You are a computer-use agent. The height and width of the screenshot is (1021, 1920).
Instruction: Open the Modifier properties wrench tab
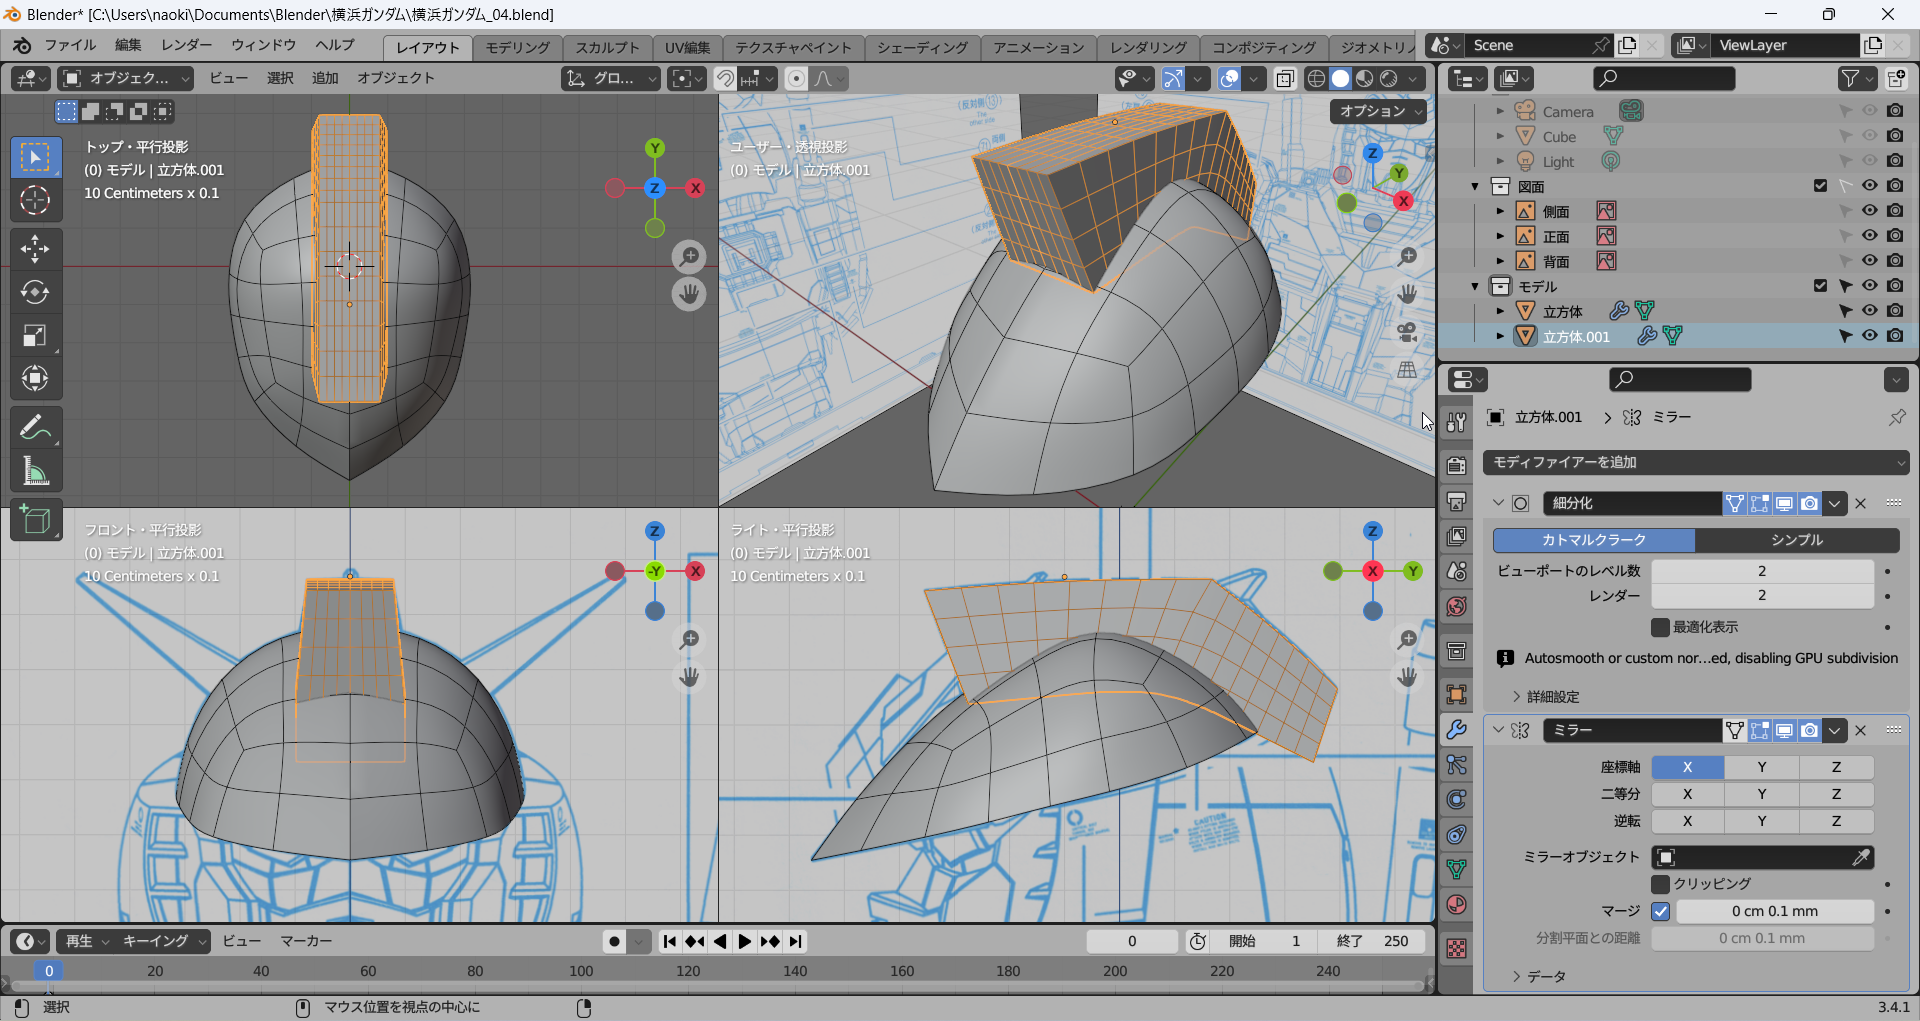pyautogui.click(x=1457, y=730)
